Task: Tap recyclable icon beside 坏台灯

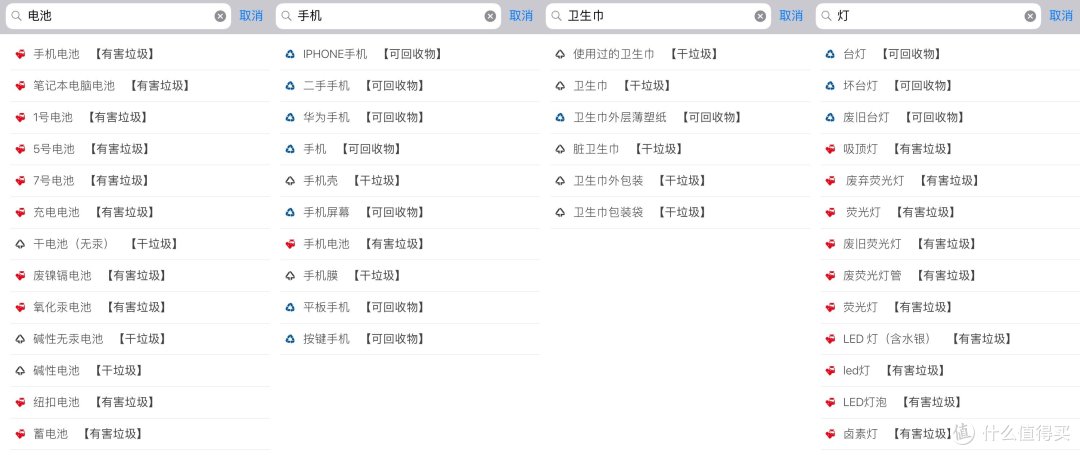Action: (830, 86)
